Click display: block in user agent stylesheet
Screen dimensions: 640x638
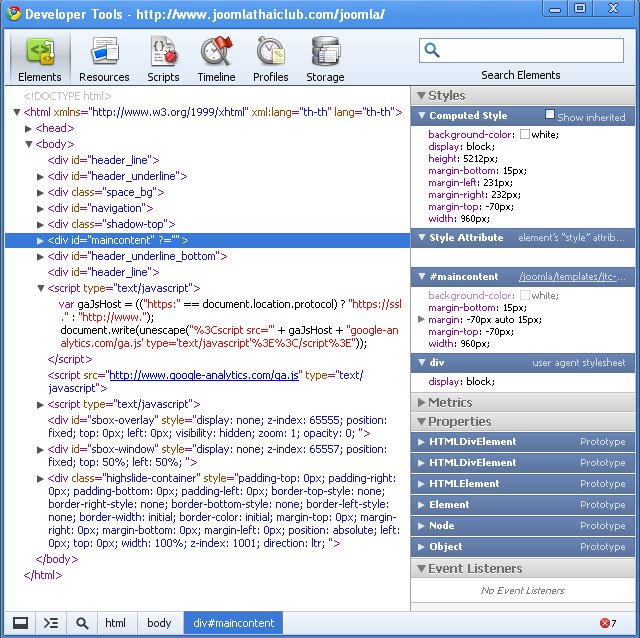point(461,382)
